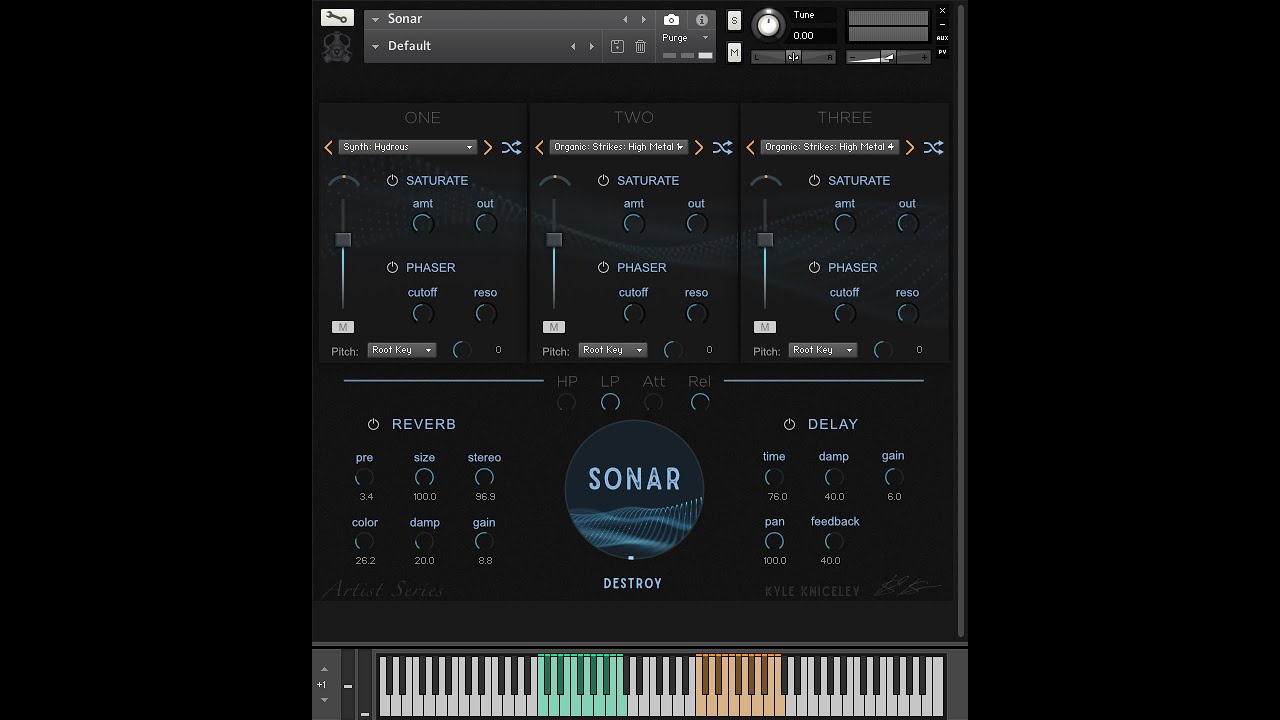Randomize layer TWO with the shuffle icon

pos(722,147)
